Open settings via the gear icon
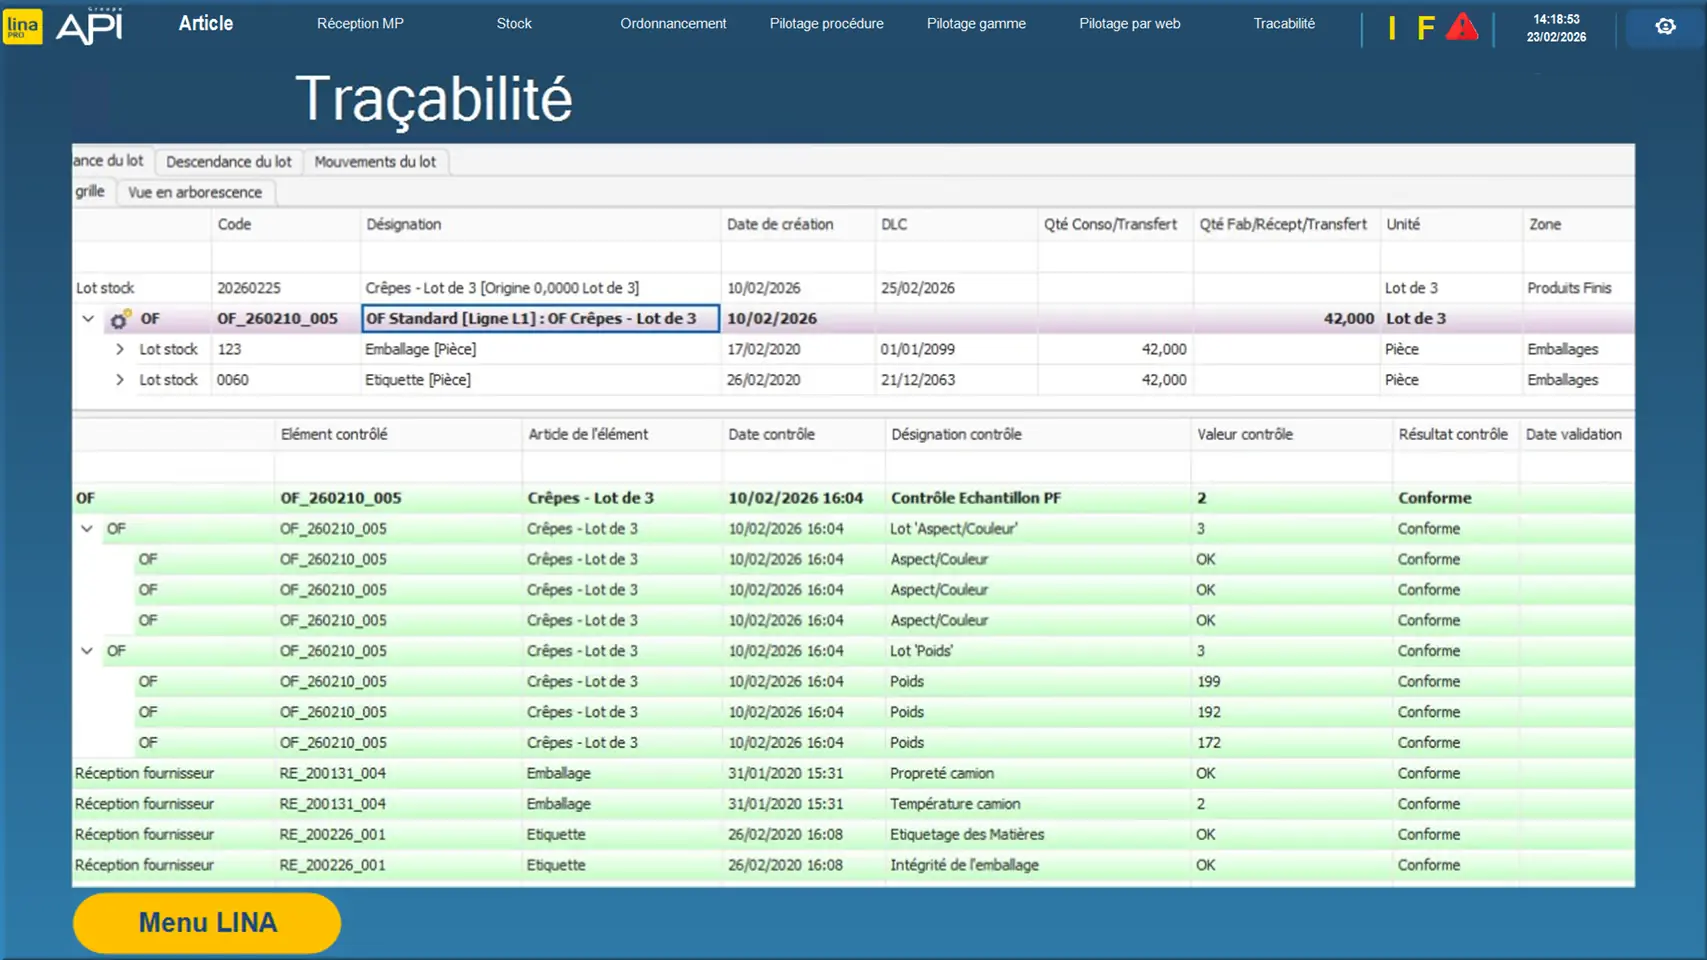The height and width of the screenshot is (960, 1707). coord(1664,27)
